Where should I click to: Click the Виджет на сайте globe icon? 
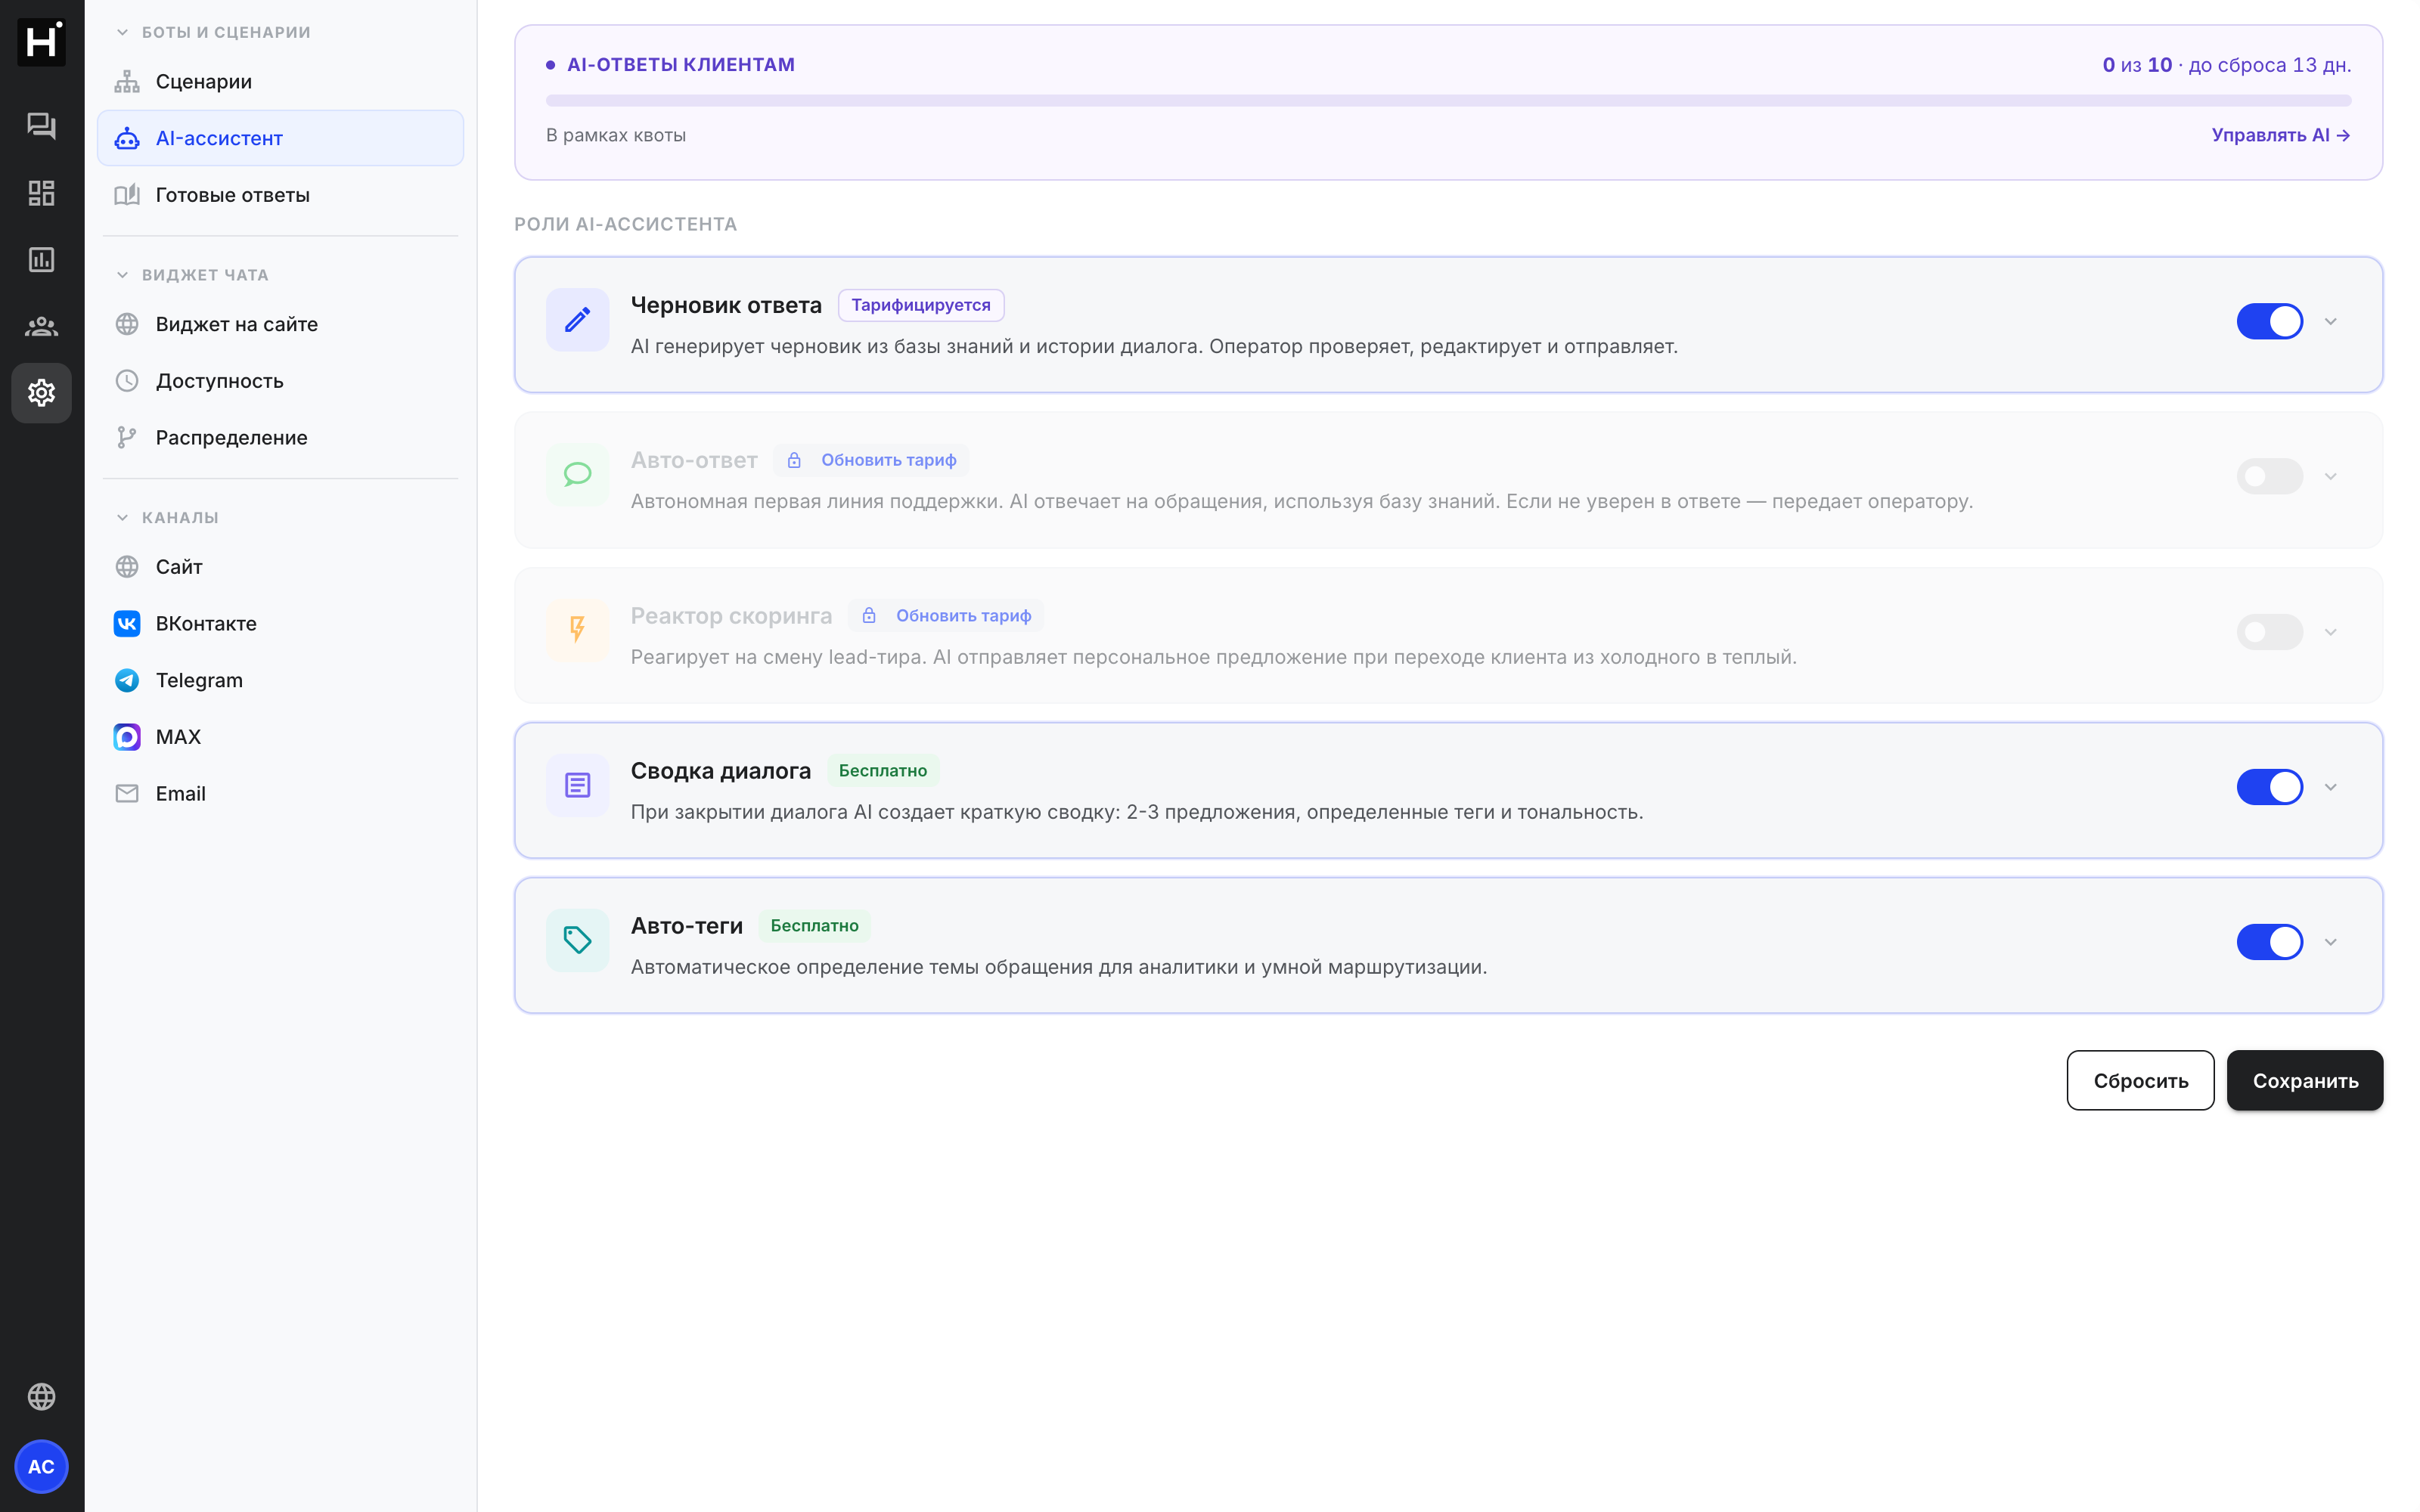(x=127, y=324)
